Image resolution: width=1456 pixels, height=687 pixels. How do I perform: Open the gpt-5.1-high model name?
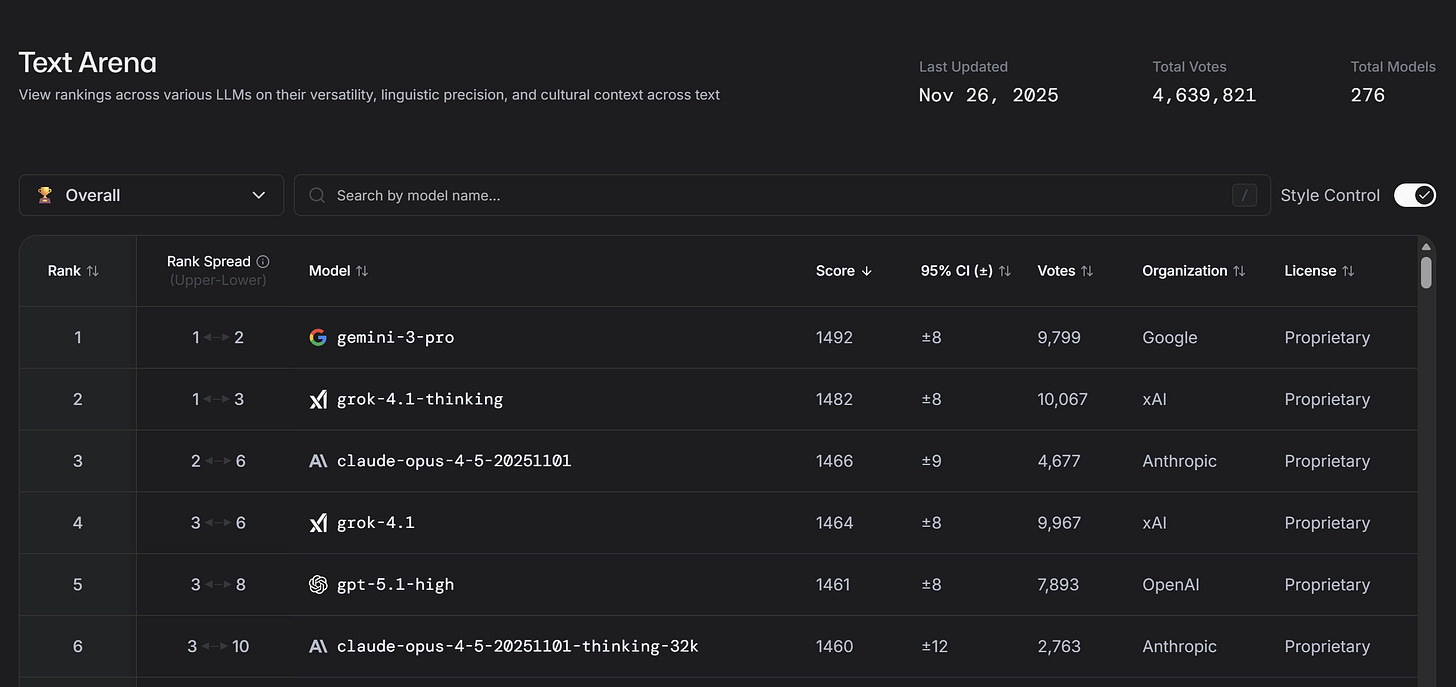(x=395, y=585)
